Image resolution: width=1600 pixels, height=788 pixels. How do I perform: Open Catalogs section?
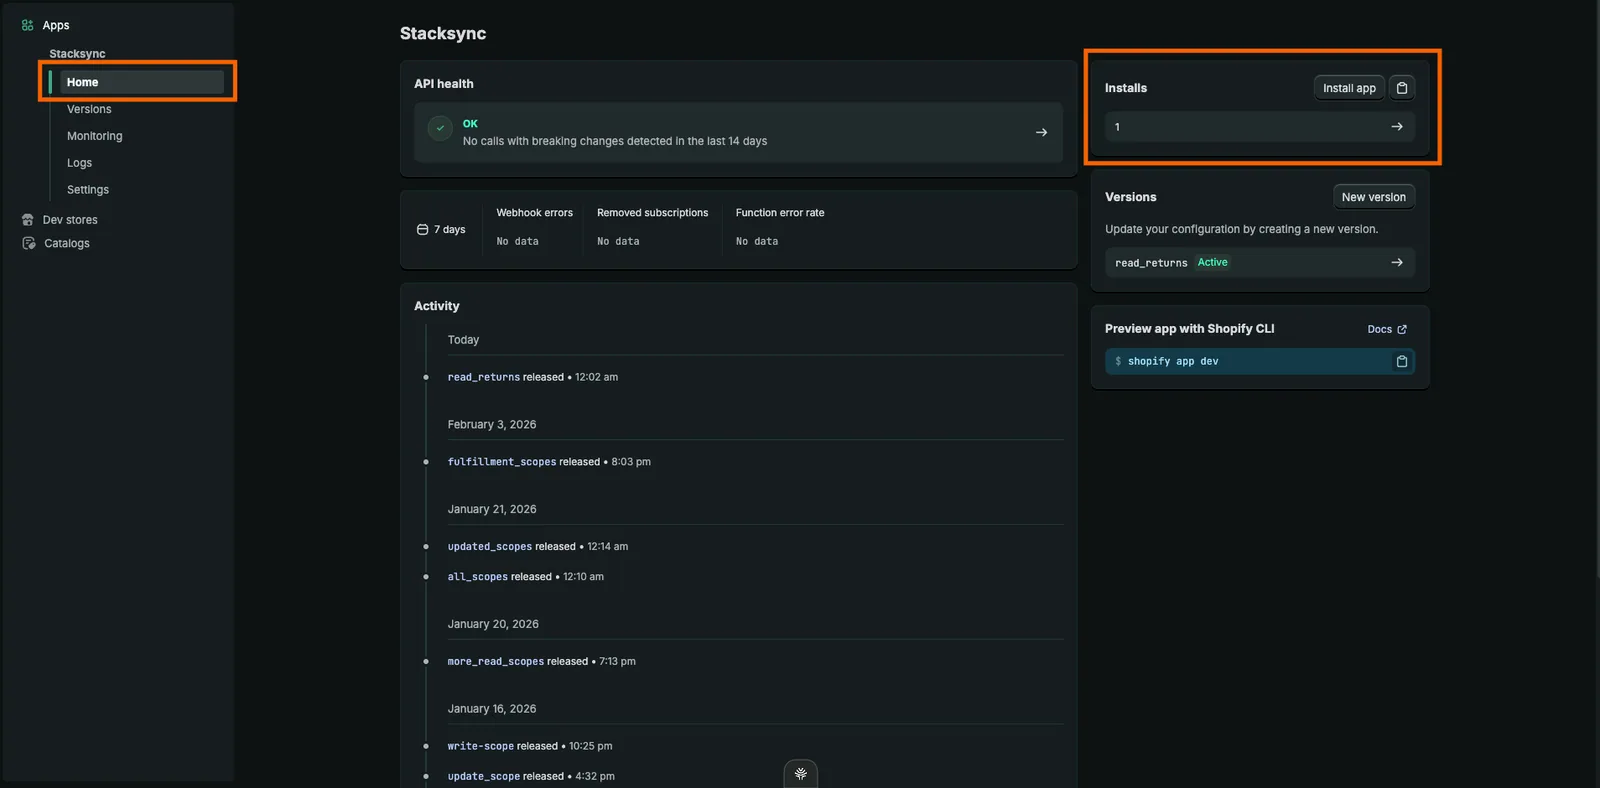[x=67, y=243]
